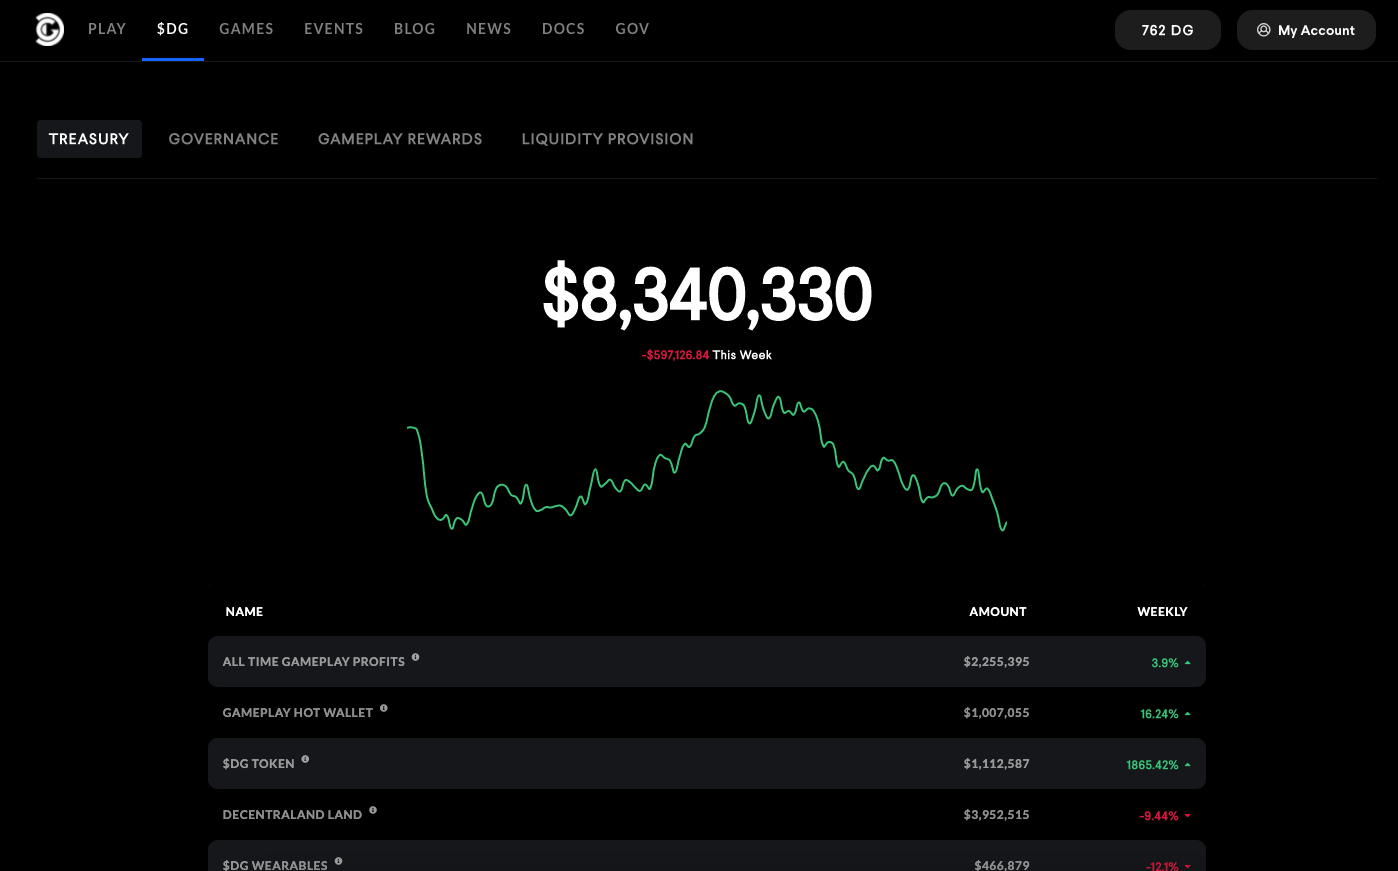Open DOCS in top navigation
Viewport: 1398px width, 871px height.
click(x=563, y=29)
